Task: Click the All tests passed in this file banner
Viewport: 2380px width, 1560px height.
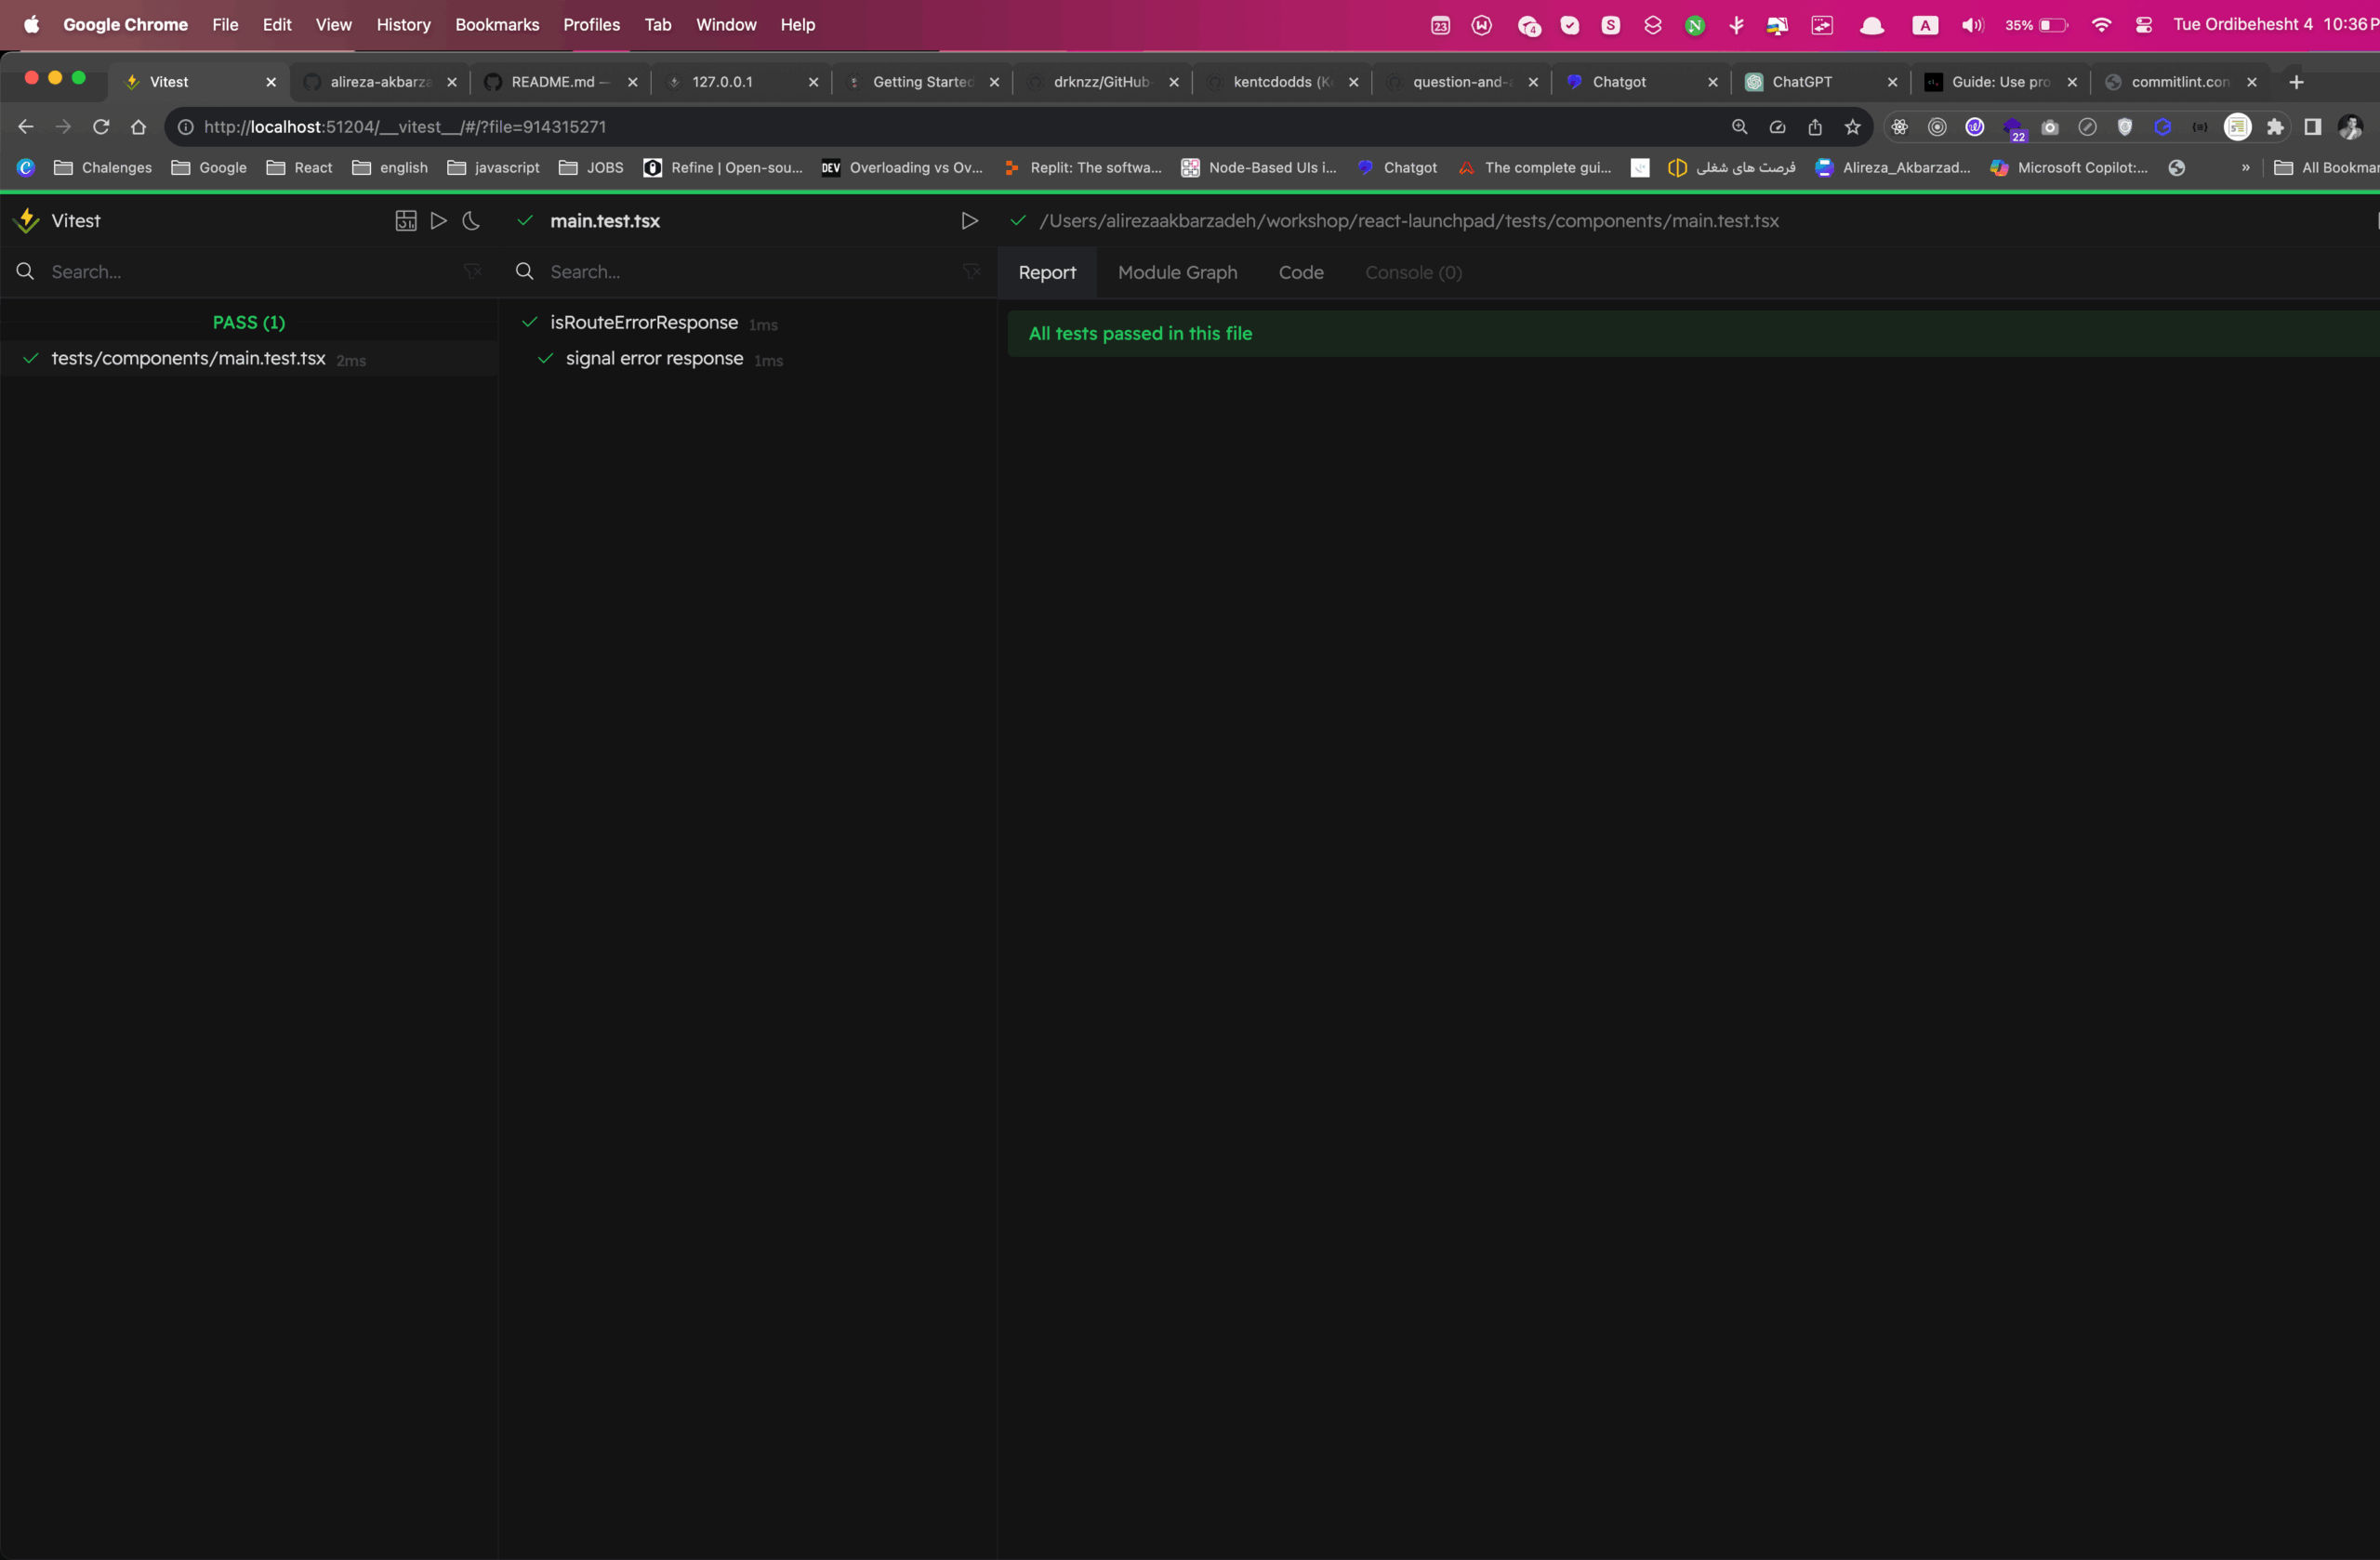Action: pyautogui.click(x=1692, y=333)
